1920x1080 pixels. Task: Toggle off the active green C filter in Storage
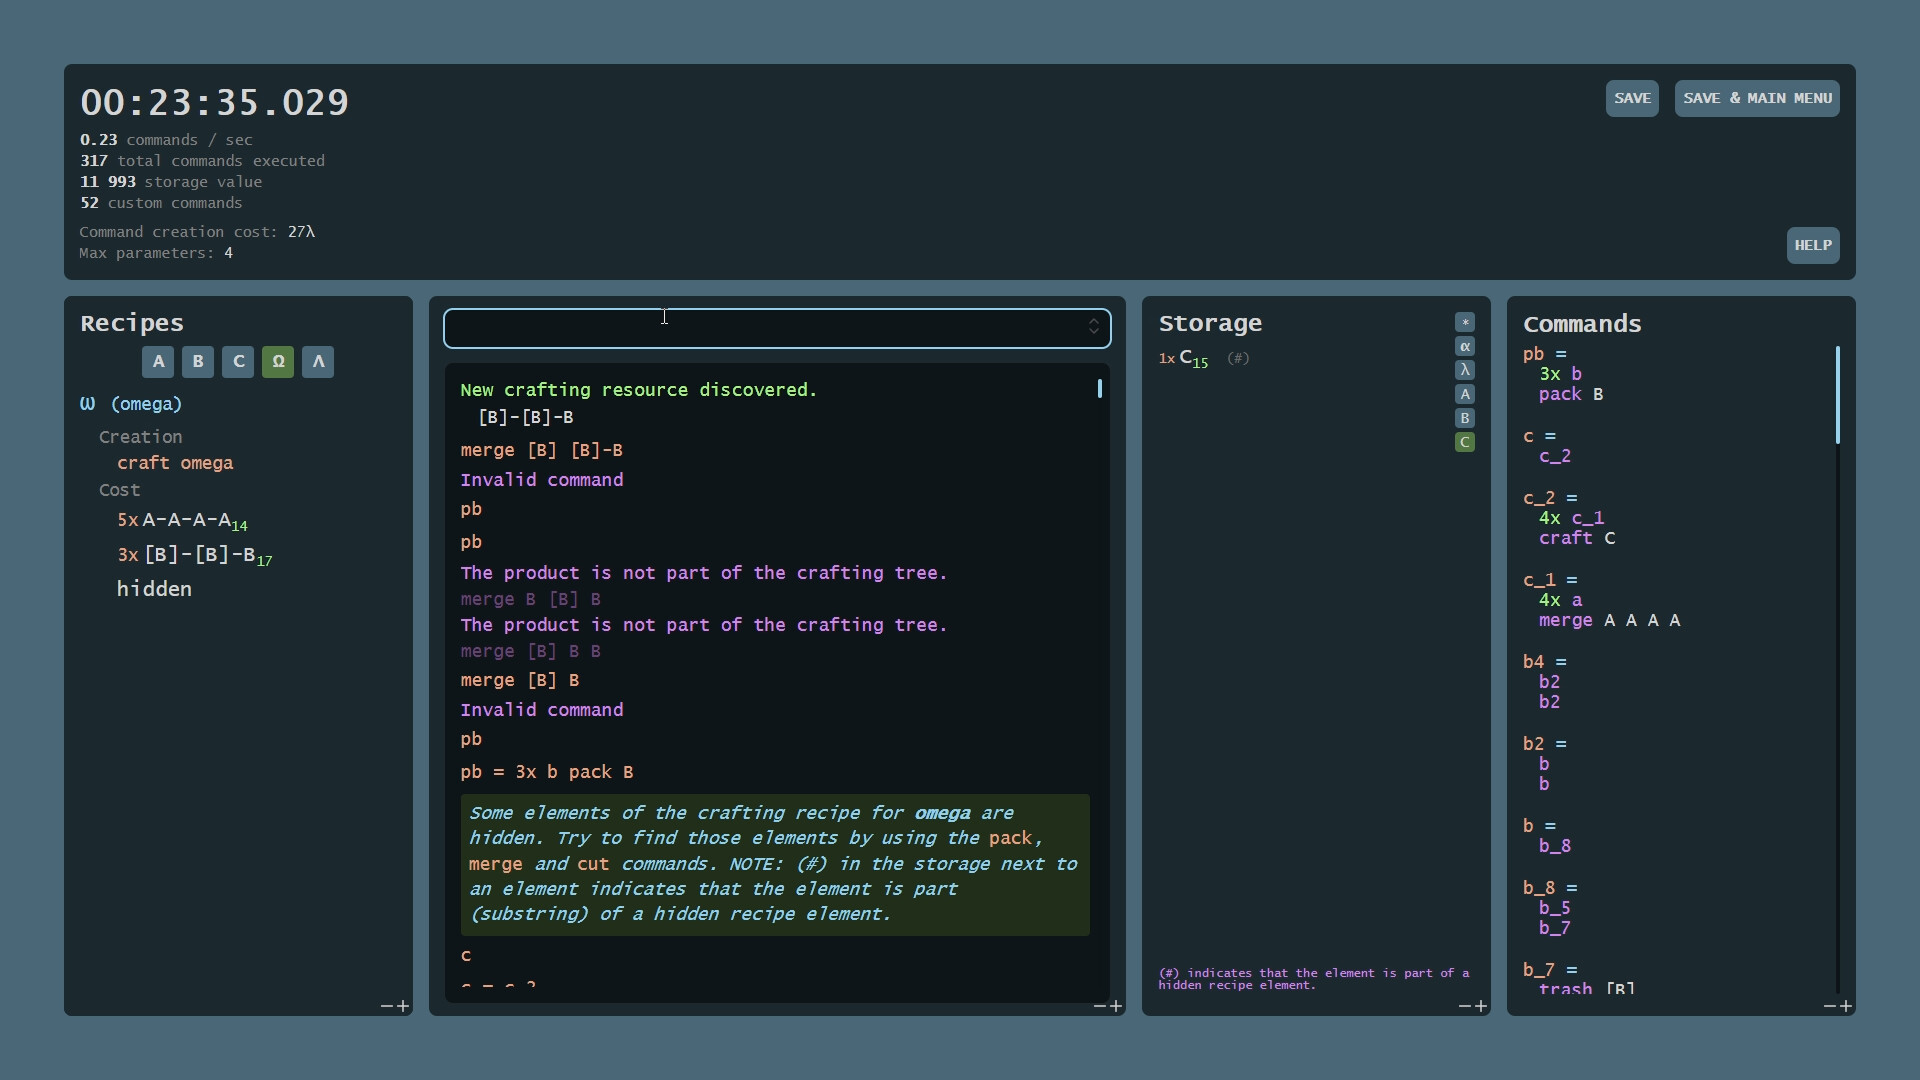(1465, 442)
